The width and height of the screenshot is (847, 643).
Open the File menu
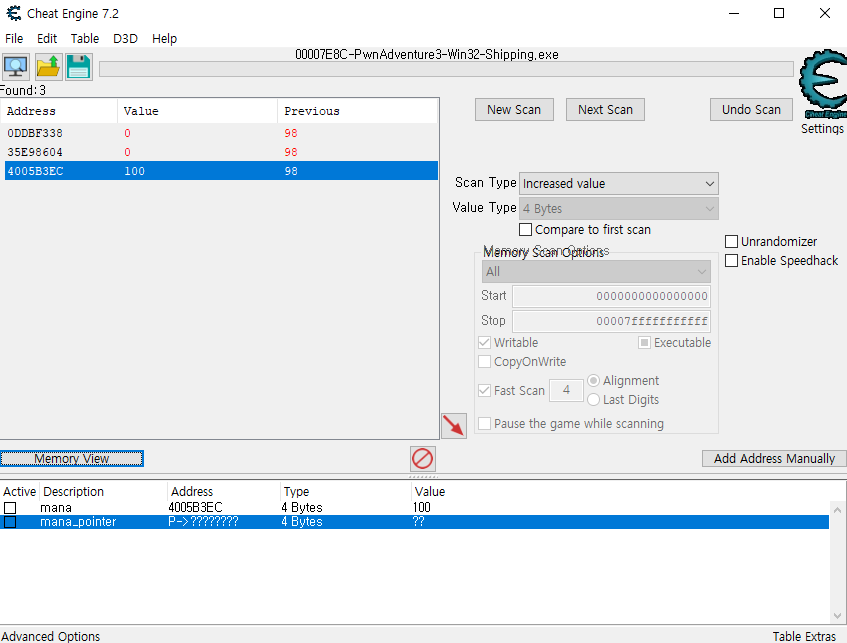pos(14,39)
